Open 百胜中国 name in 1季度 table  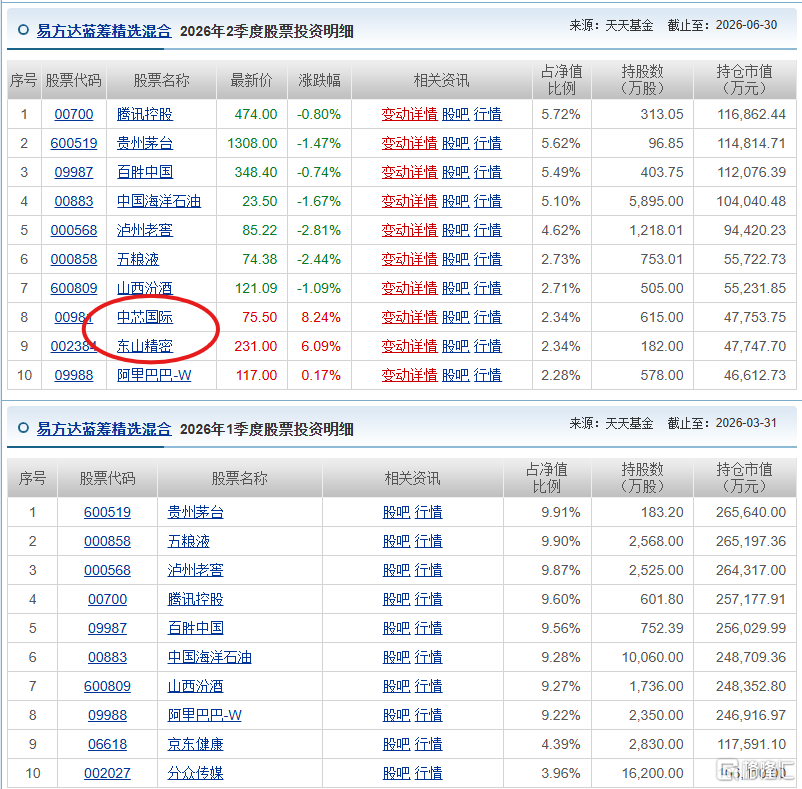click(195, 628)
